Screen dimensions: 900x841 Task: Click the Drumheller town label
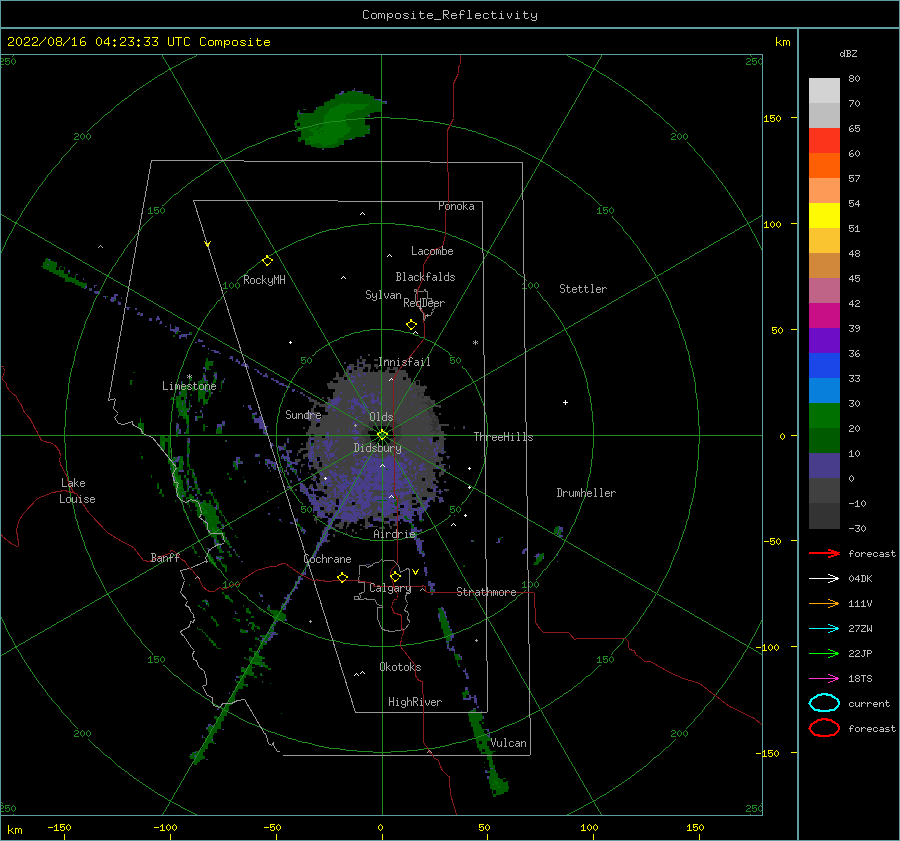[586, 493]
